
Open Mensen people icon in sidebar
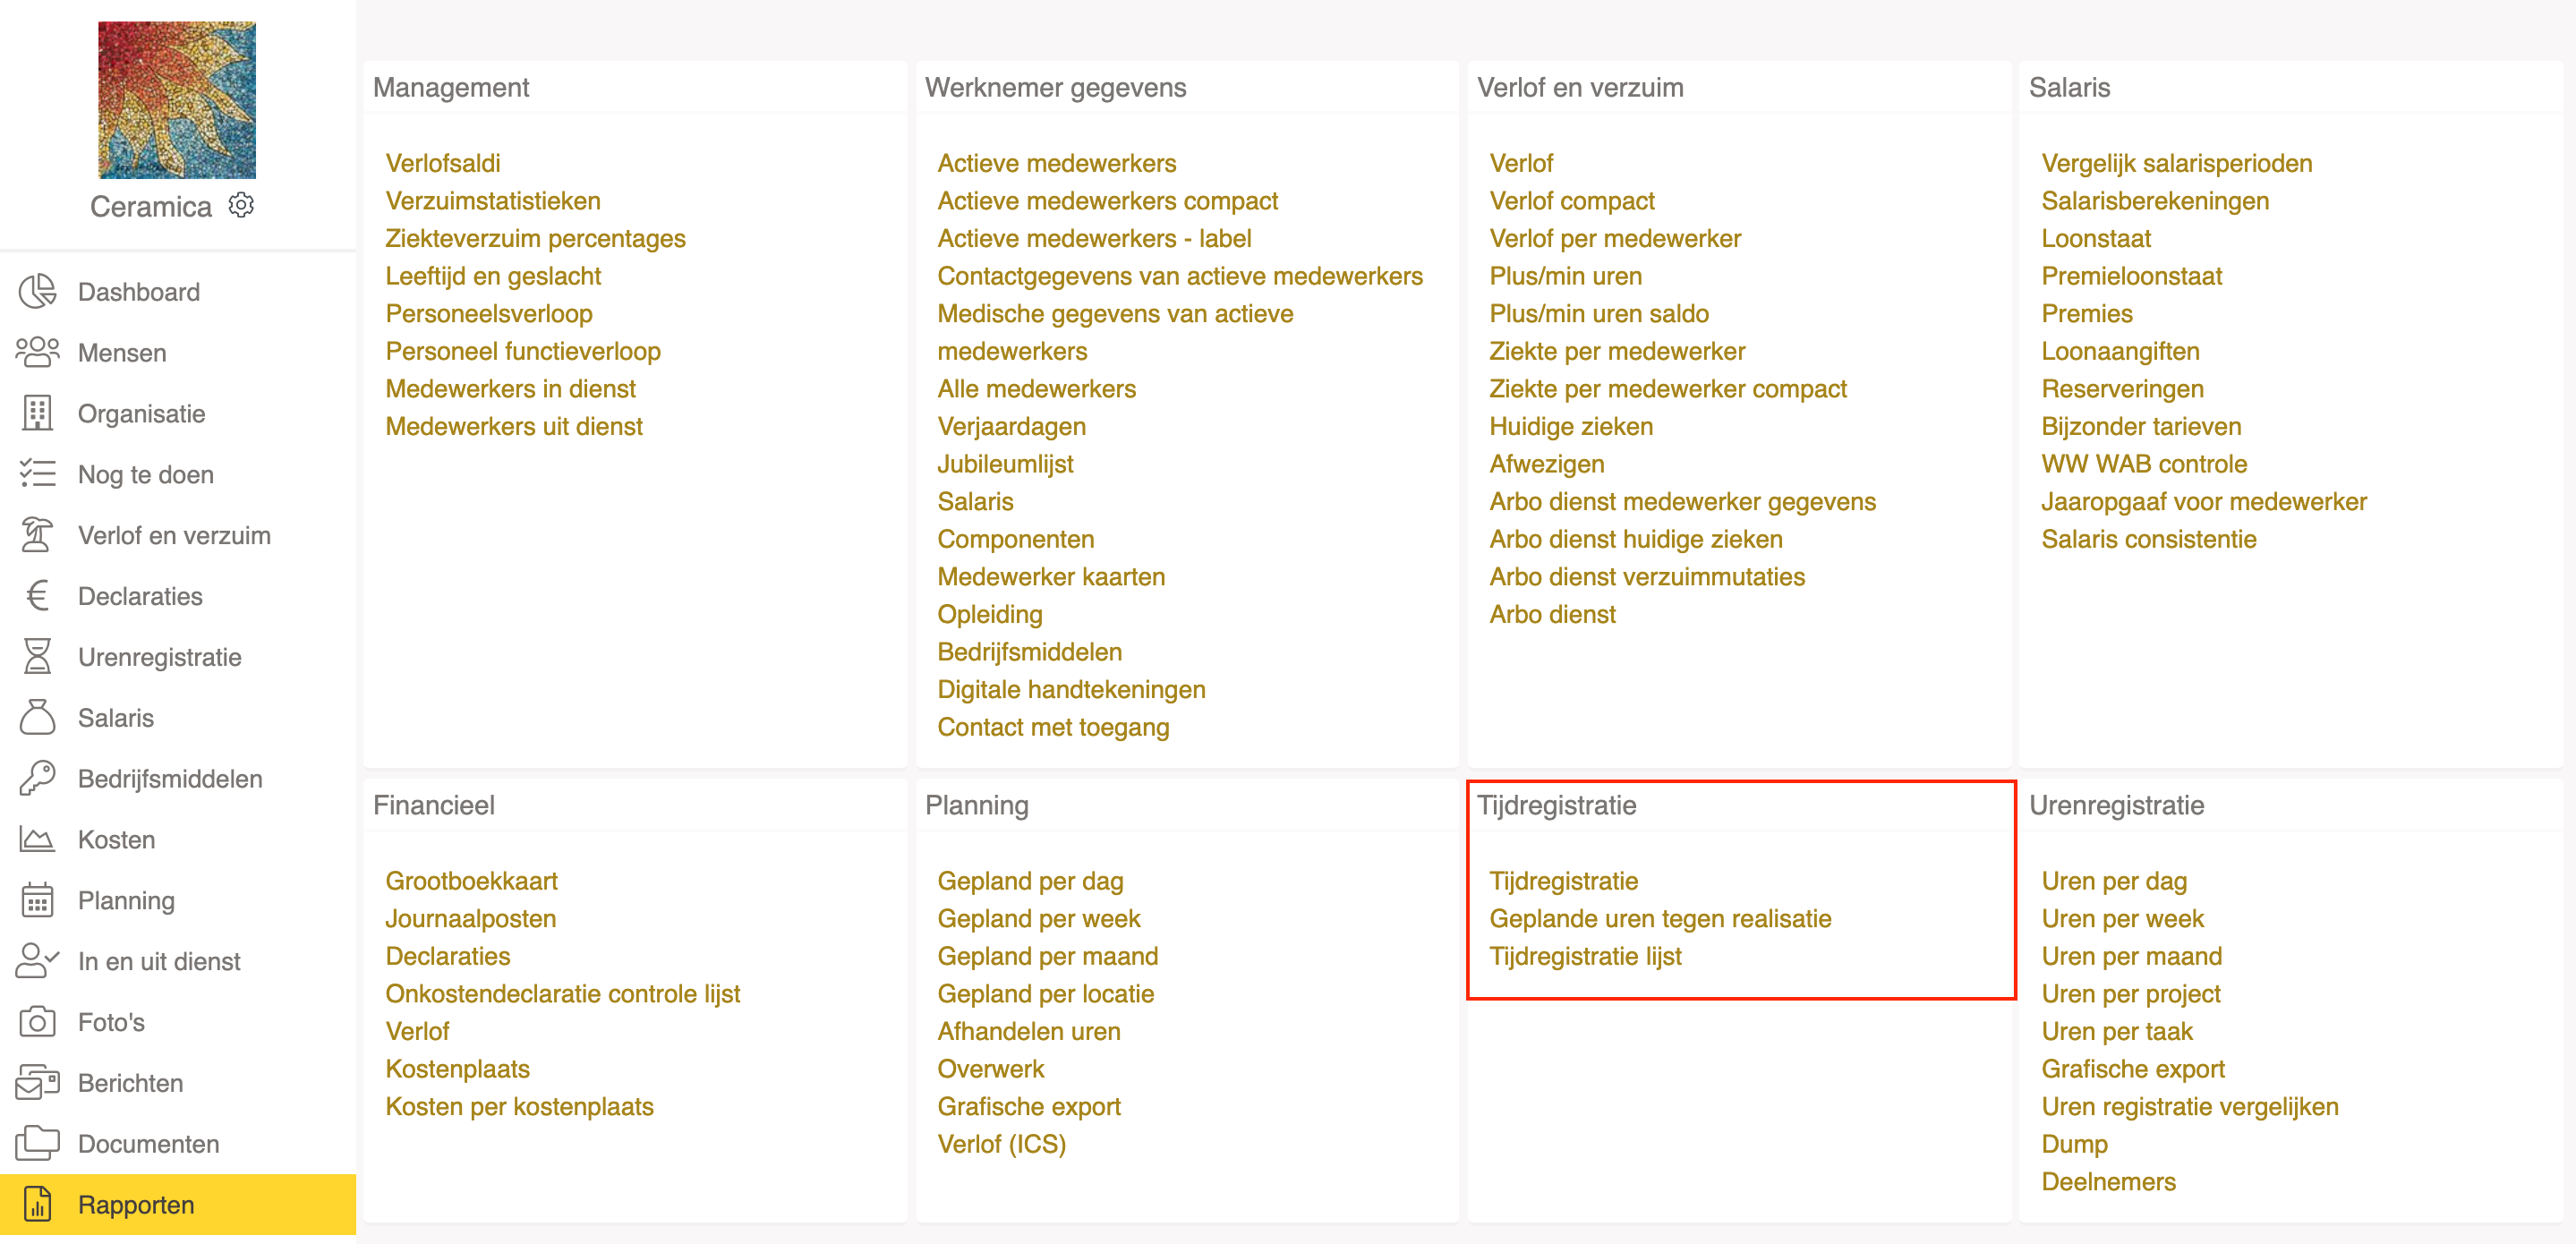[x=37, y=352]
